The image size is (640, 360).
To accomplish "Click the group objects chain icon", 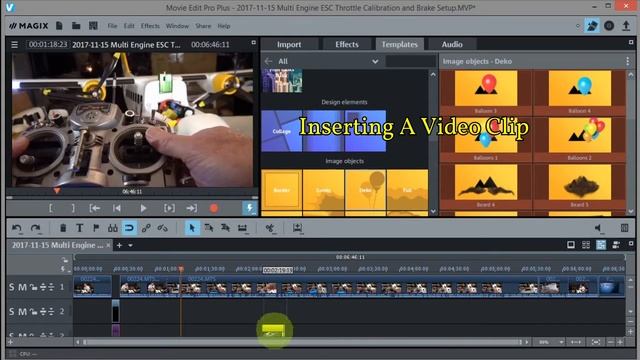I will (x=146, y=228).
